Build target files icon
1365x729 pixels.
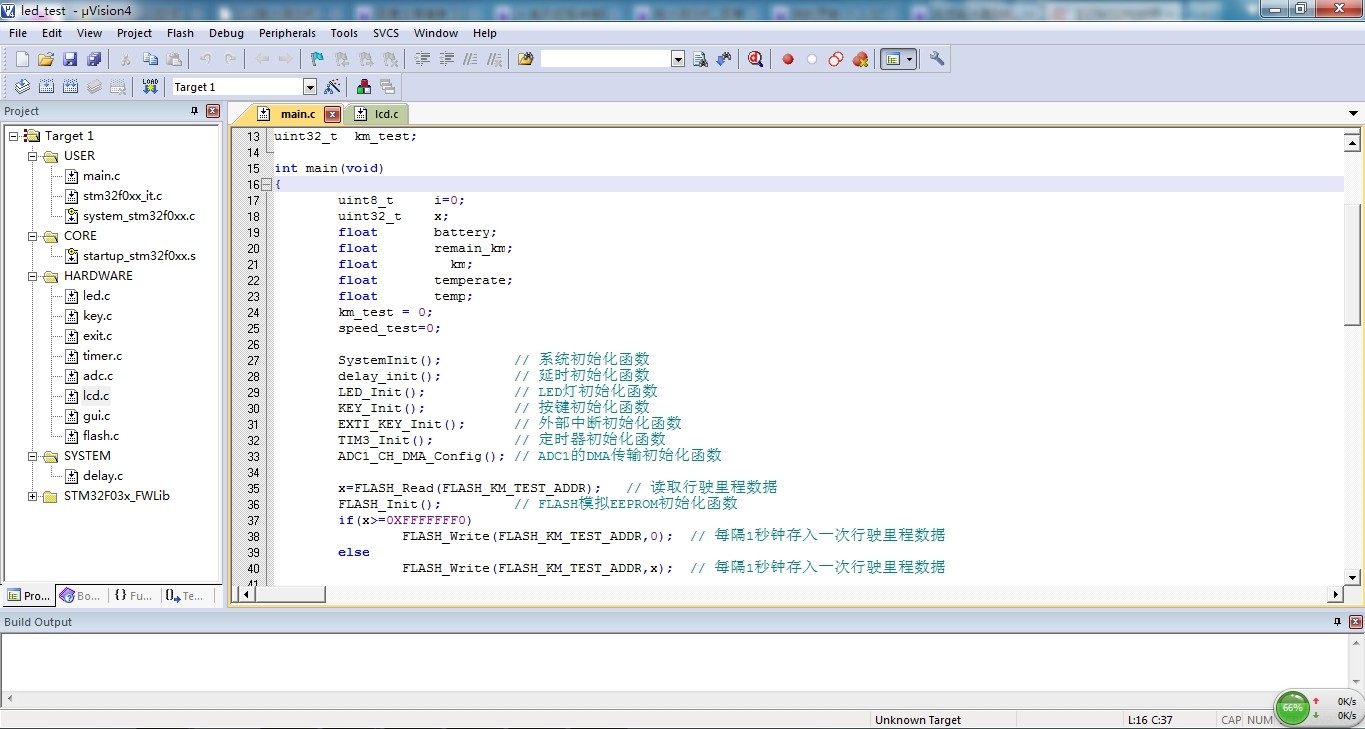(x=46, y=87)
